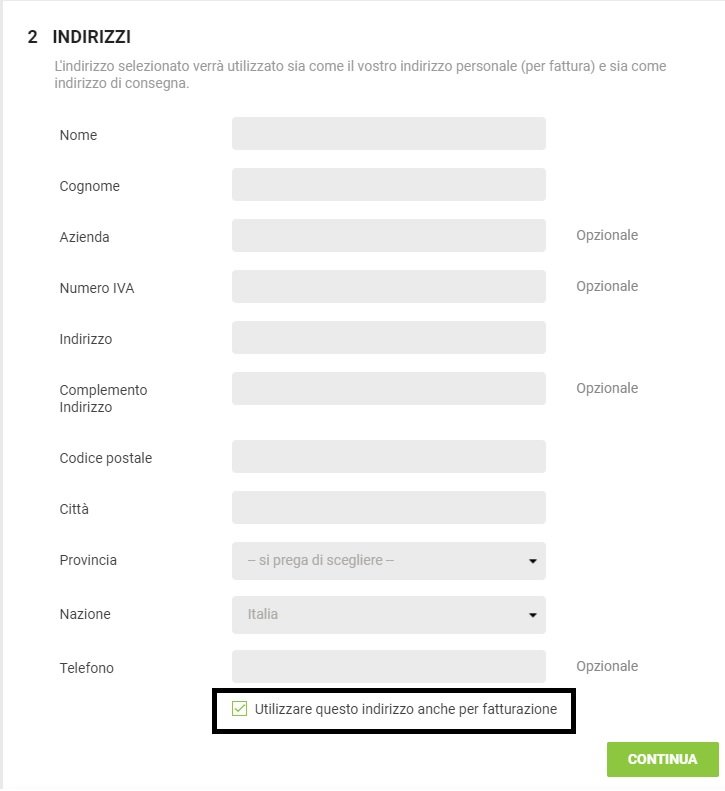Screen dimensions: 725x791
Task: Click the Nome label text
Action: click(78, 135)
